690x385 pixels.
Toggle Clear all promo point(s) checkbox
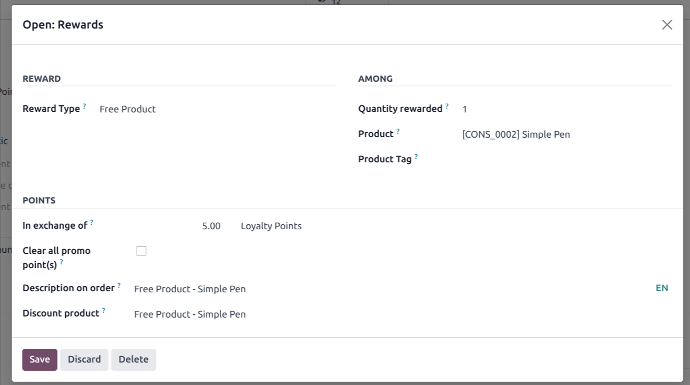coord(141,251)
